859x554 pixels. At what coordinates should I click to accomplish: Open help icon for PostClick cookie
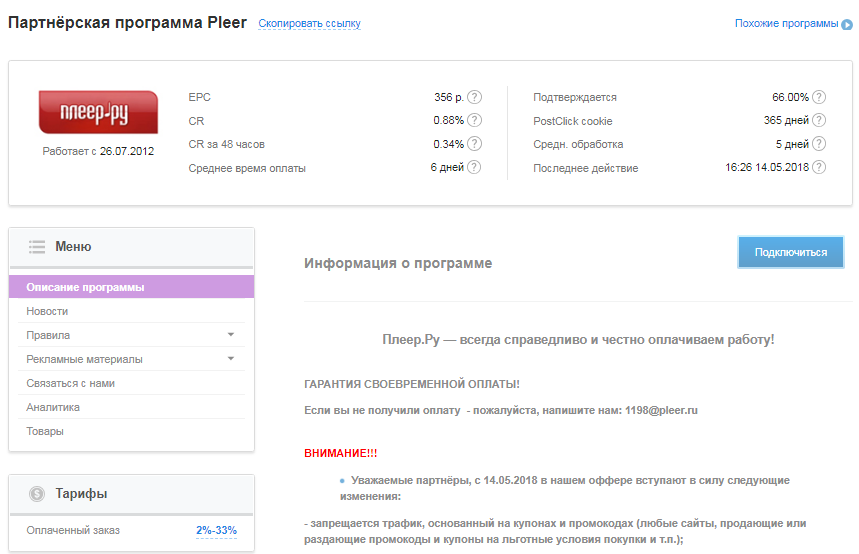click(818, 120)
